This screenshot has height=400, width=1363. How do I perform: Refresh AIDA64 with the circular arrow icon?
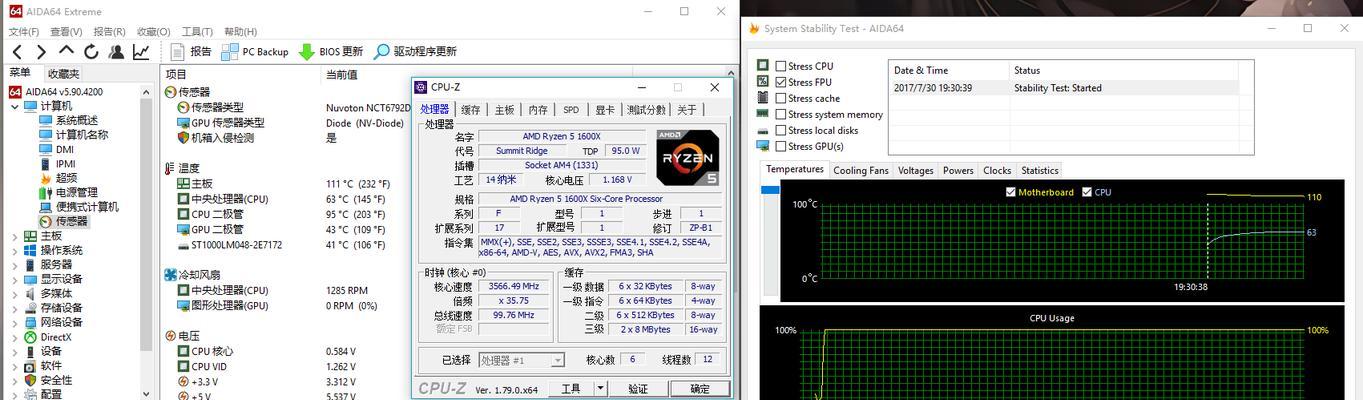92,52
